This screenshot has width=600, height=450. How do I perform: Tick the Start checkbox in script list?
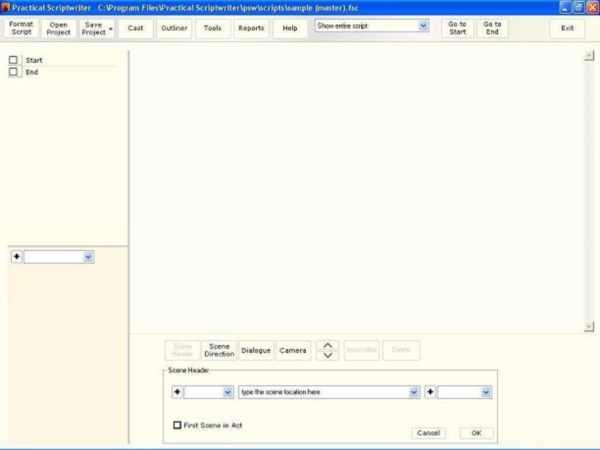14,60
